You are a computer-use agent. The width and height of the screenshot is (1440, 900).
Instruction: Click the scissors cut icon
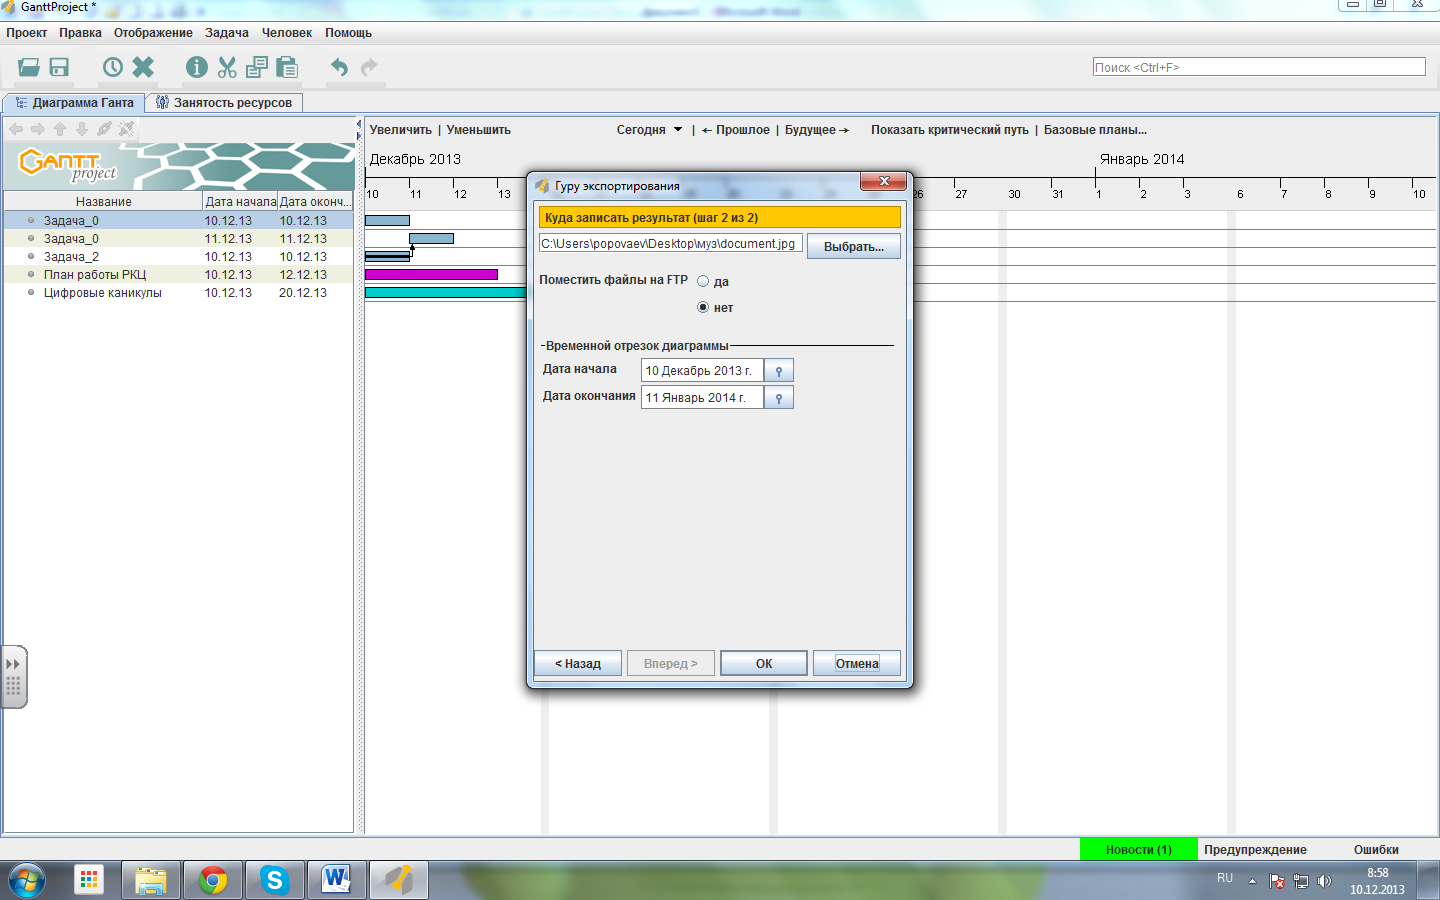pyautogui.click(x=227, y=67)
